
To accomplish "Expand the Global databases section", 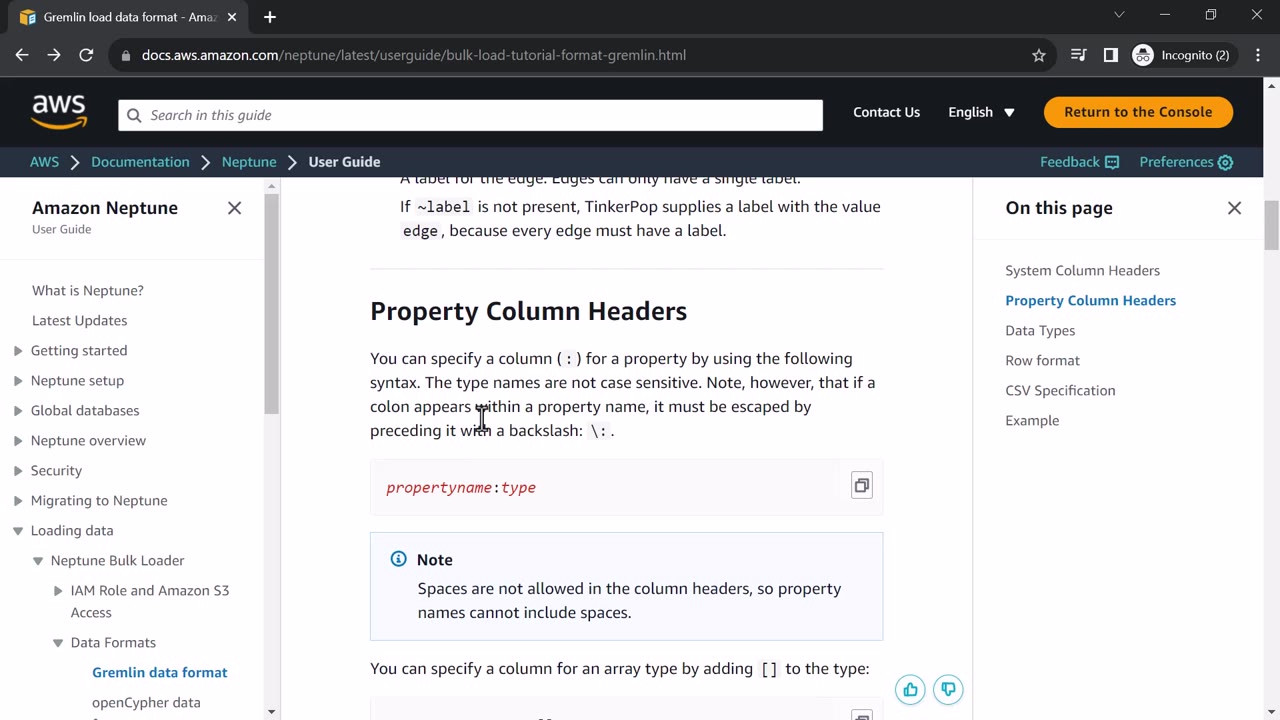I will click(18, 410).
